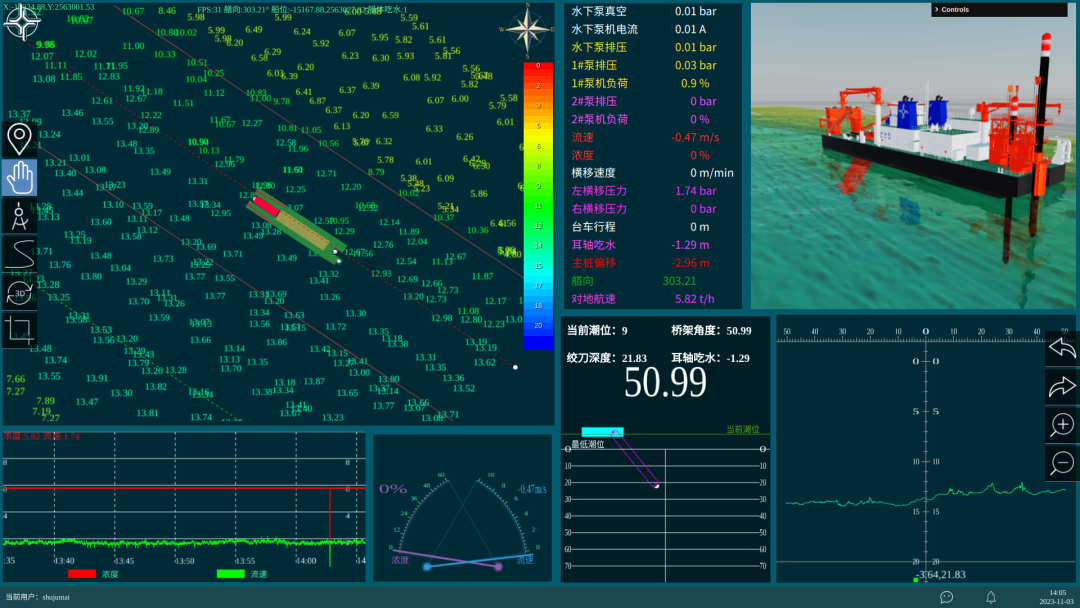Select the location pin tool
The image size is (1080, 608).
pyautogui.click(x=19, y=138)
